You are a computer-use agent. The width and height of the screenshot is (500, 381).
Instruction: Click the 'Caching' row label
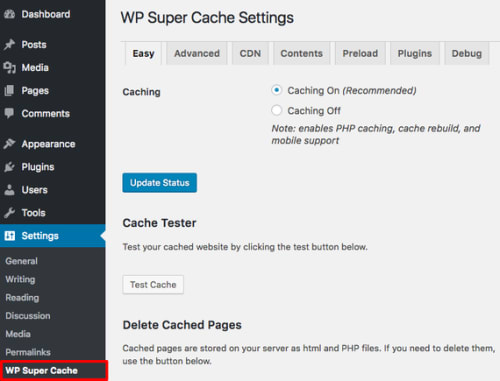[x=141, y=92]
